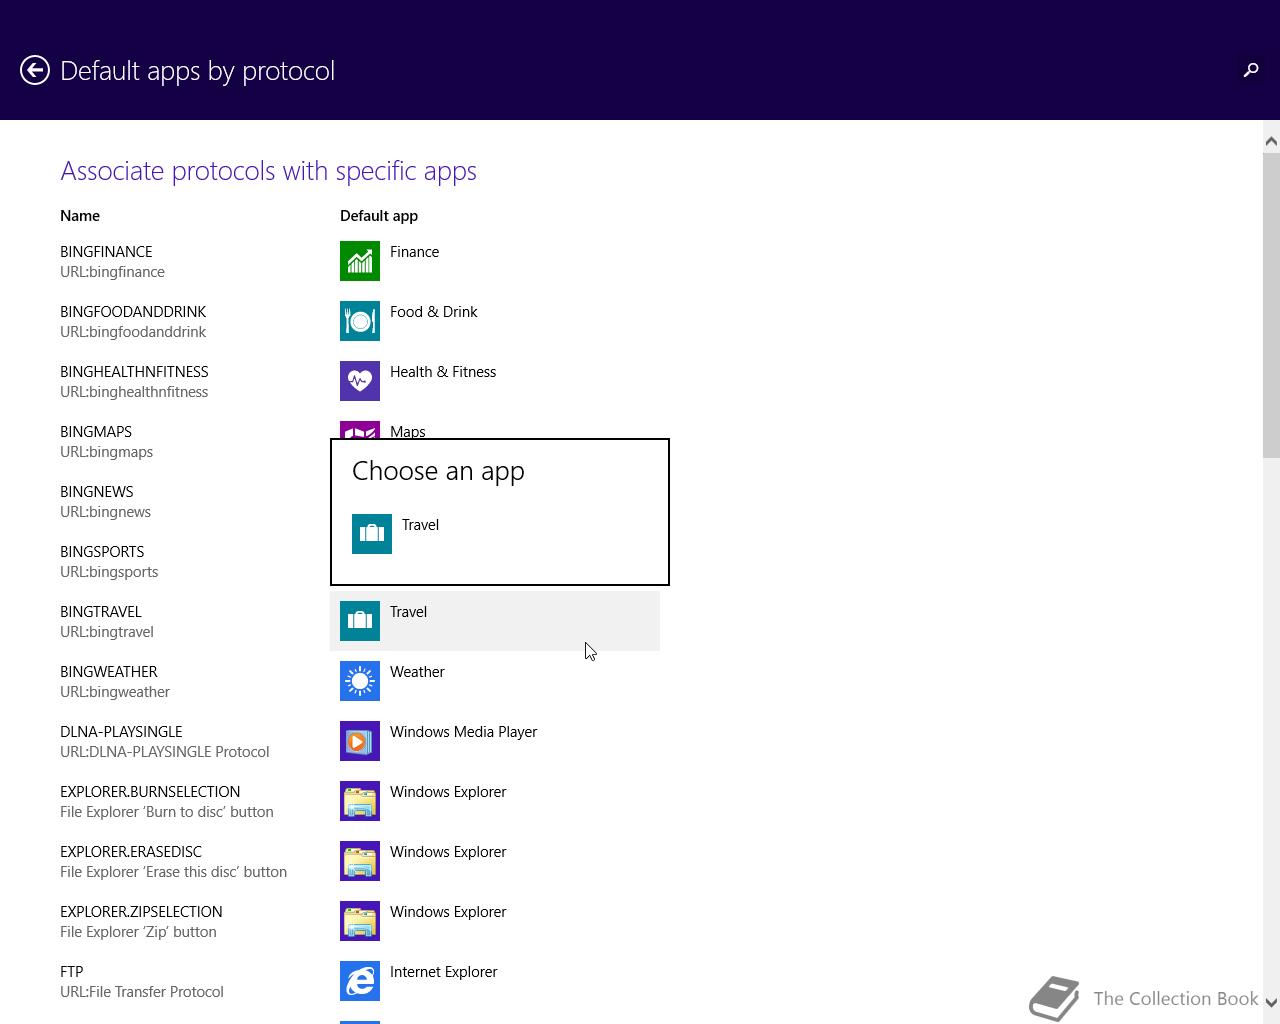Image resolution: width=1280 pixels, height=1024 pixels.
Task: Click the Weather sun icon
Action: pos(360,681)
